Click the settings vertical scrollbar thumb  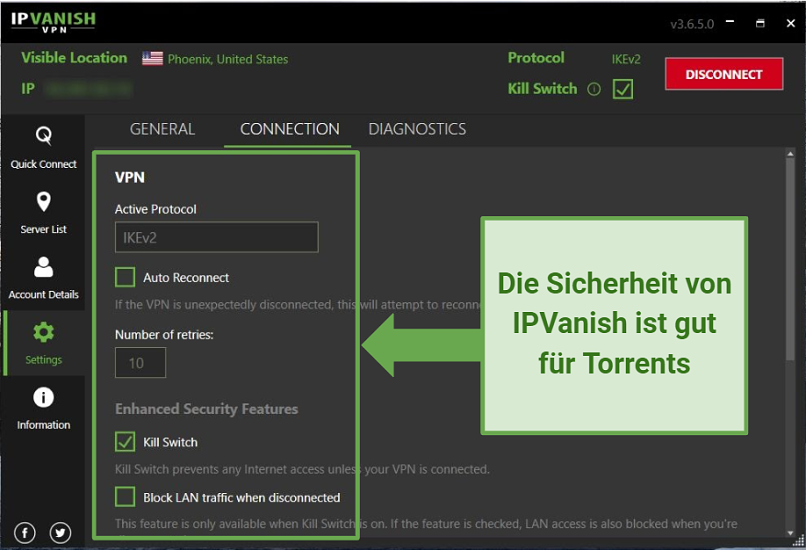(x=790, y=259)
